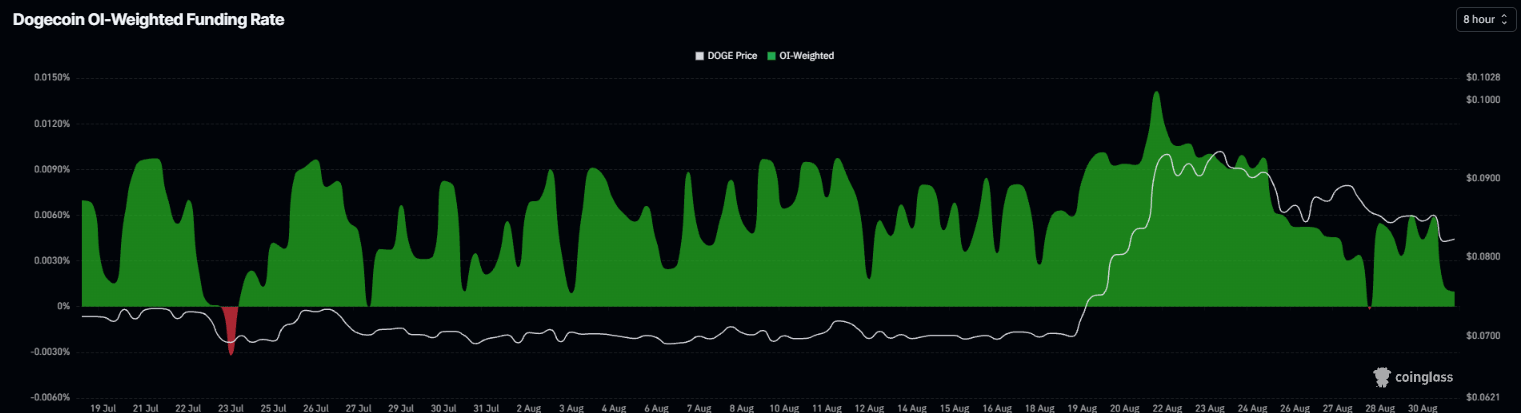Click the $0.1000 price axis label
This screenshot has height=413, width=1521.
coord(1483,100)
